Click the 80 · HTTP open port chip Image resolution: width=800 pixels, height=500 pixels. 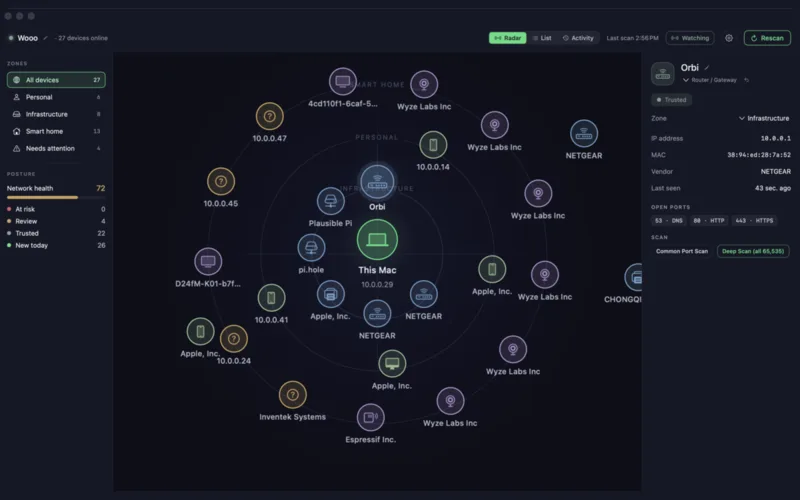click(709, 220)
